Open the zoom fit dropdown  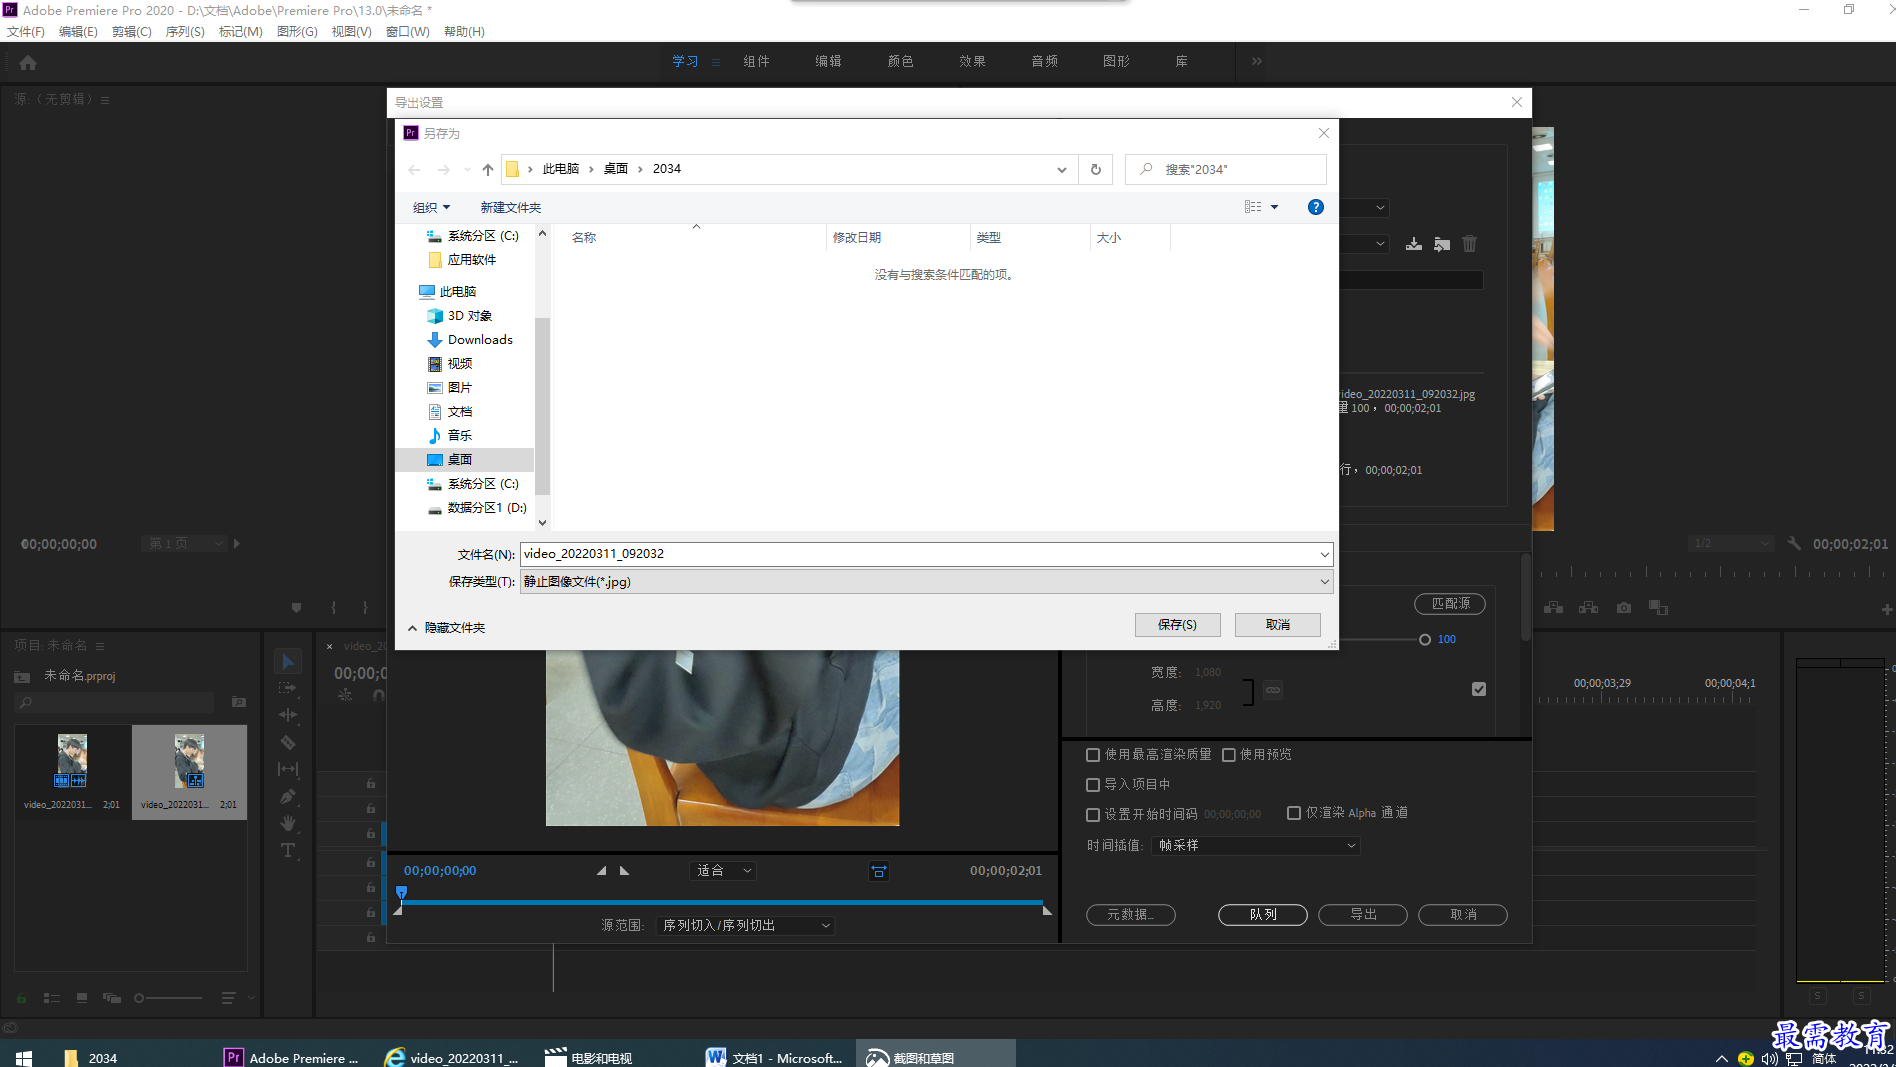pyautogui.click(x=723, y=871)
